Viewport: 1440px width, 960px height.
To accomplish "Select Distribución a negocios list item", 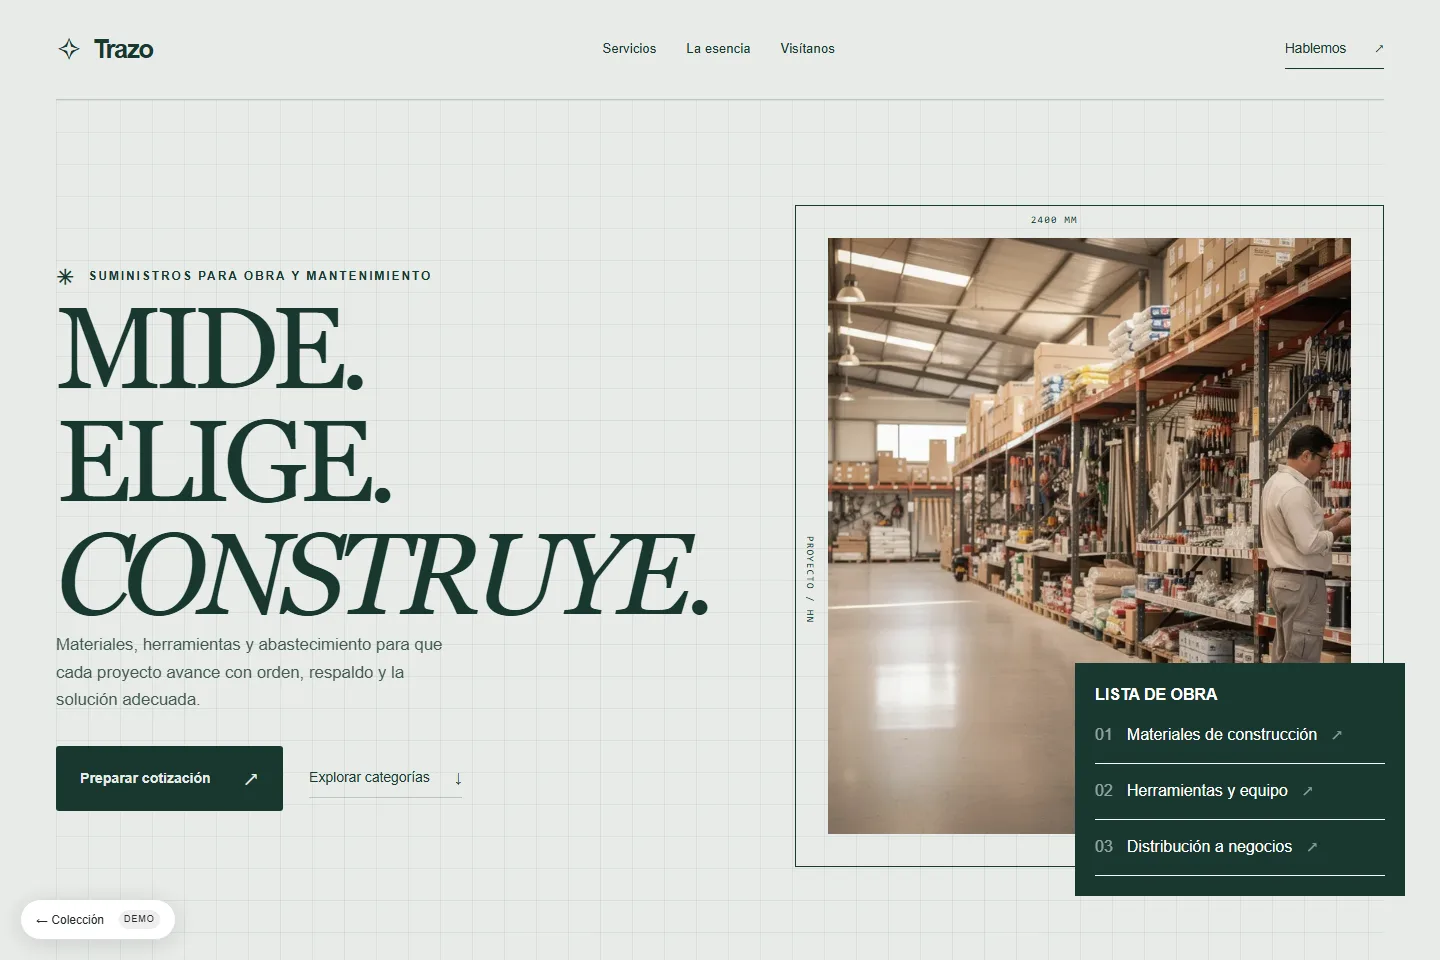I will (x=1240, y=847).
